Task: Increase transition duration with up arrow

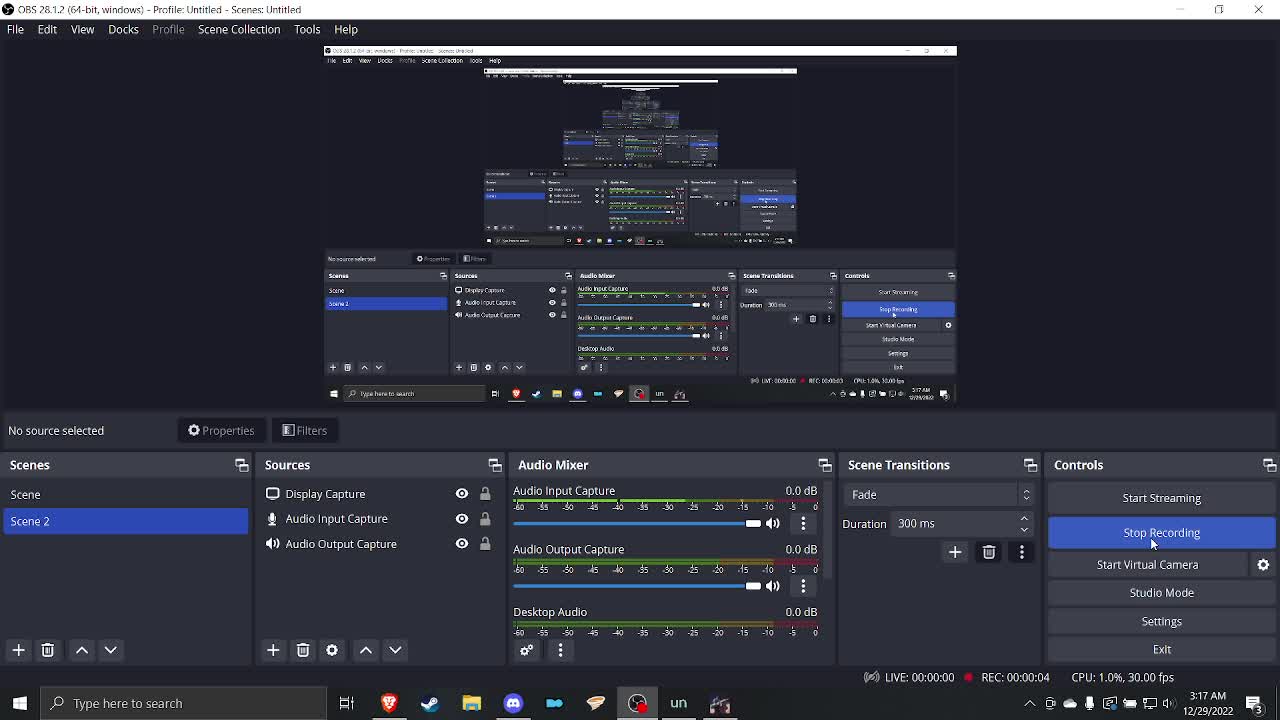Action: point(1024,519)
